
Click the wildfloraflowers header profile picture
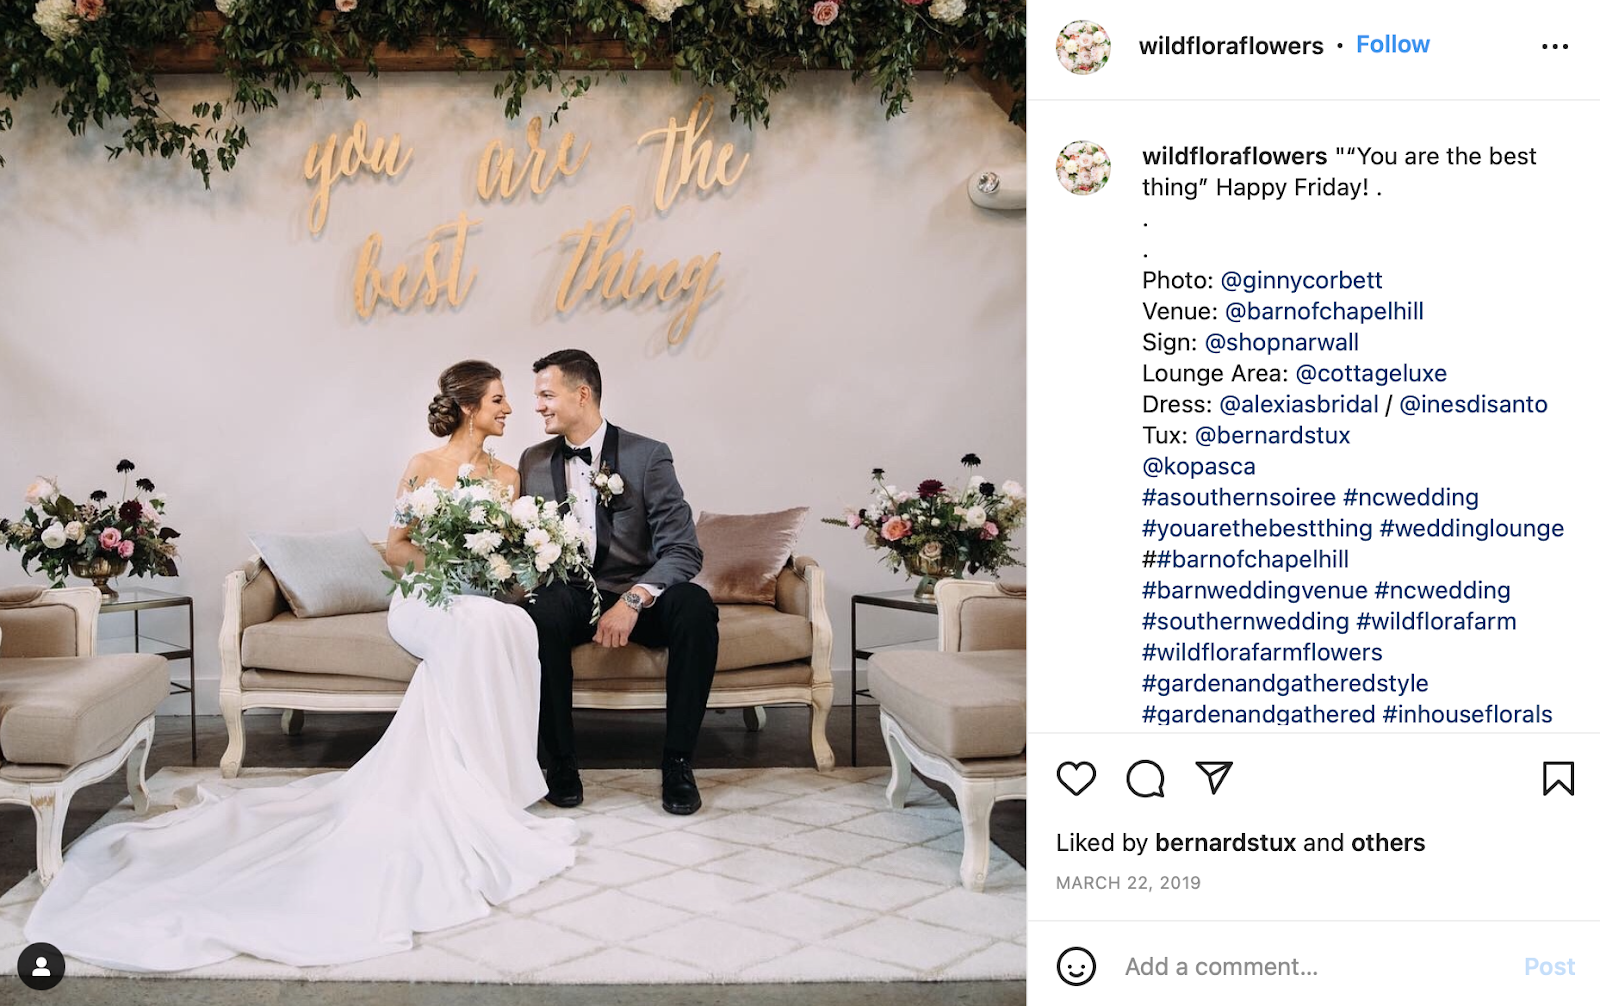(x=1083, y=46)
